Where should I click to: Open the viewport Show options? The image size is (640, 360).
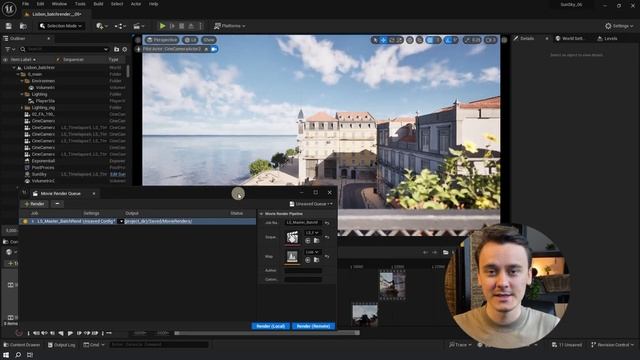pos(209,40)
